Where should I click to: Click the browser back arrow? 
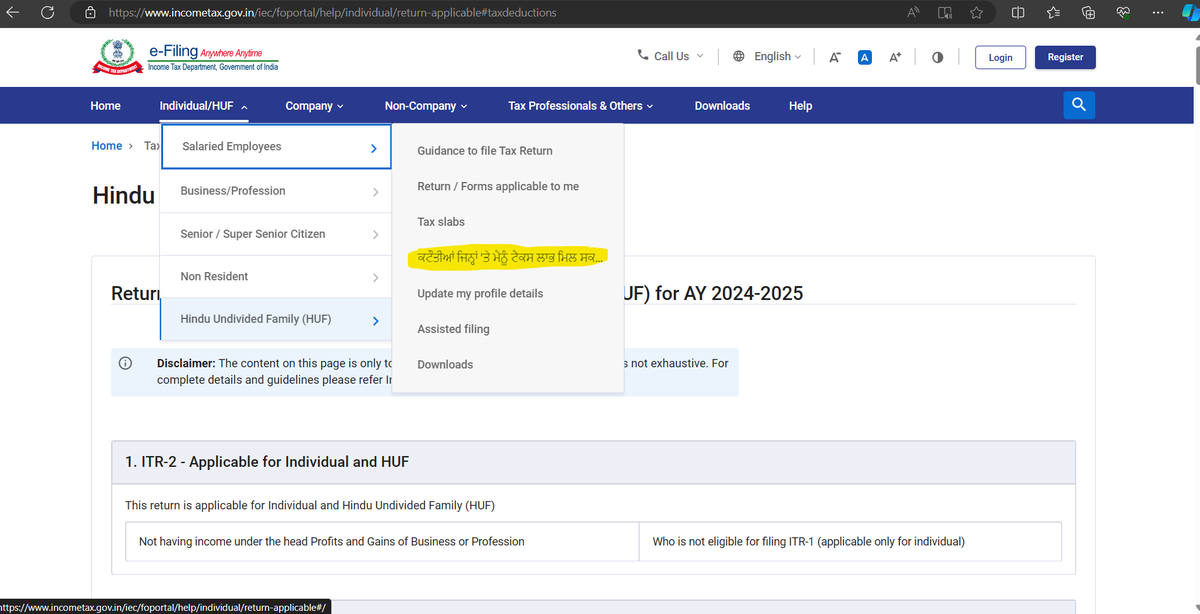(x=14, y=13)
